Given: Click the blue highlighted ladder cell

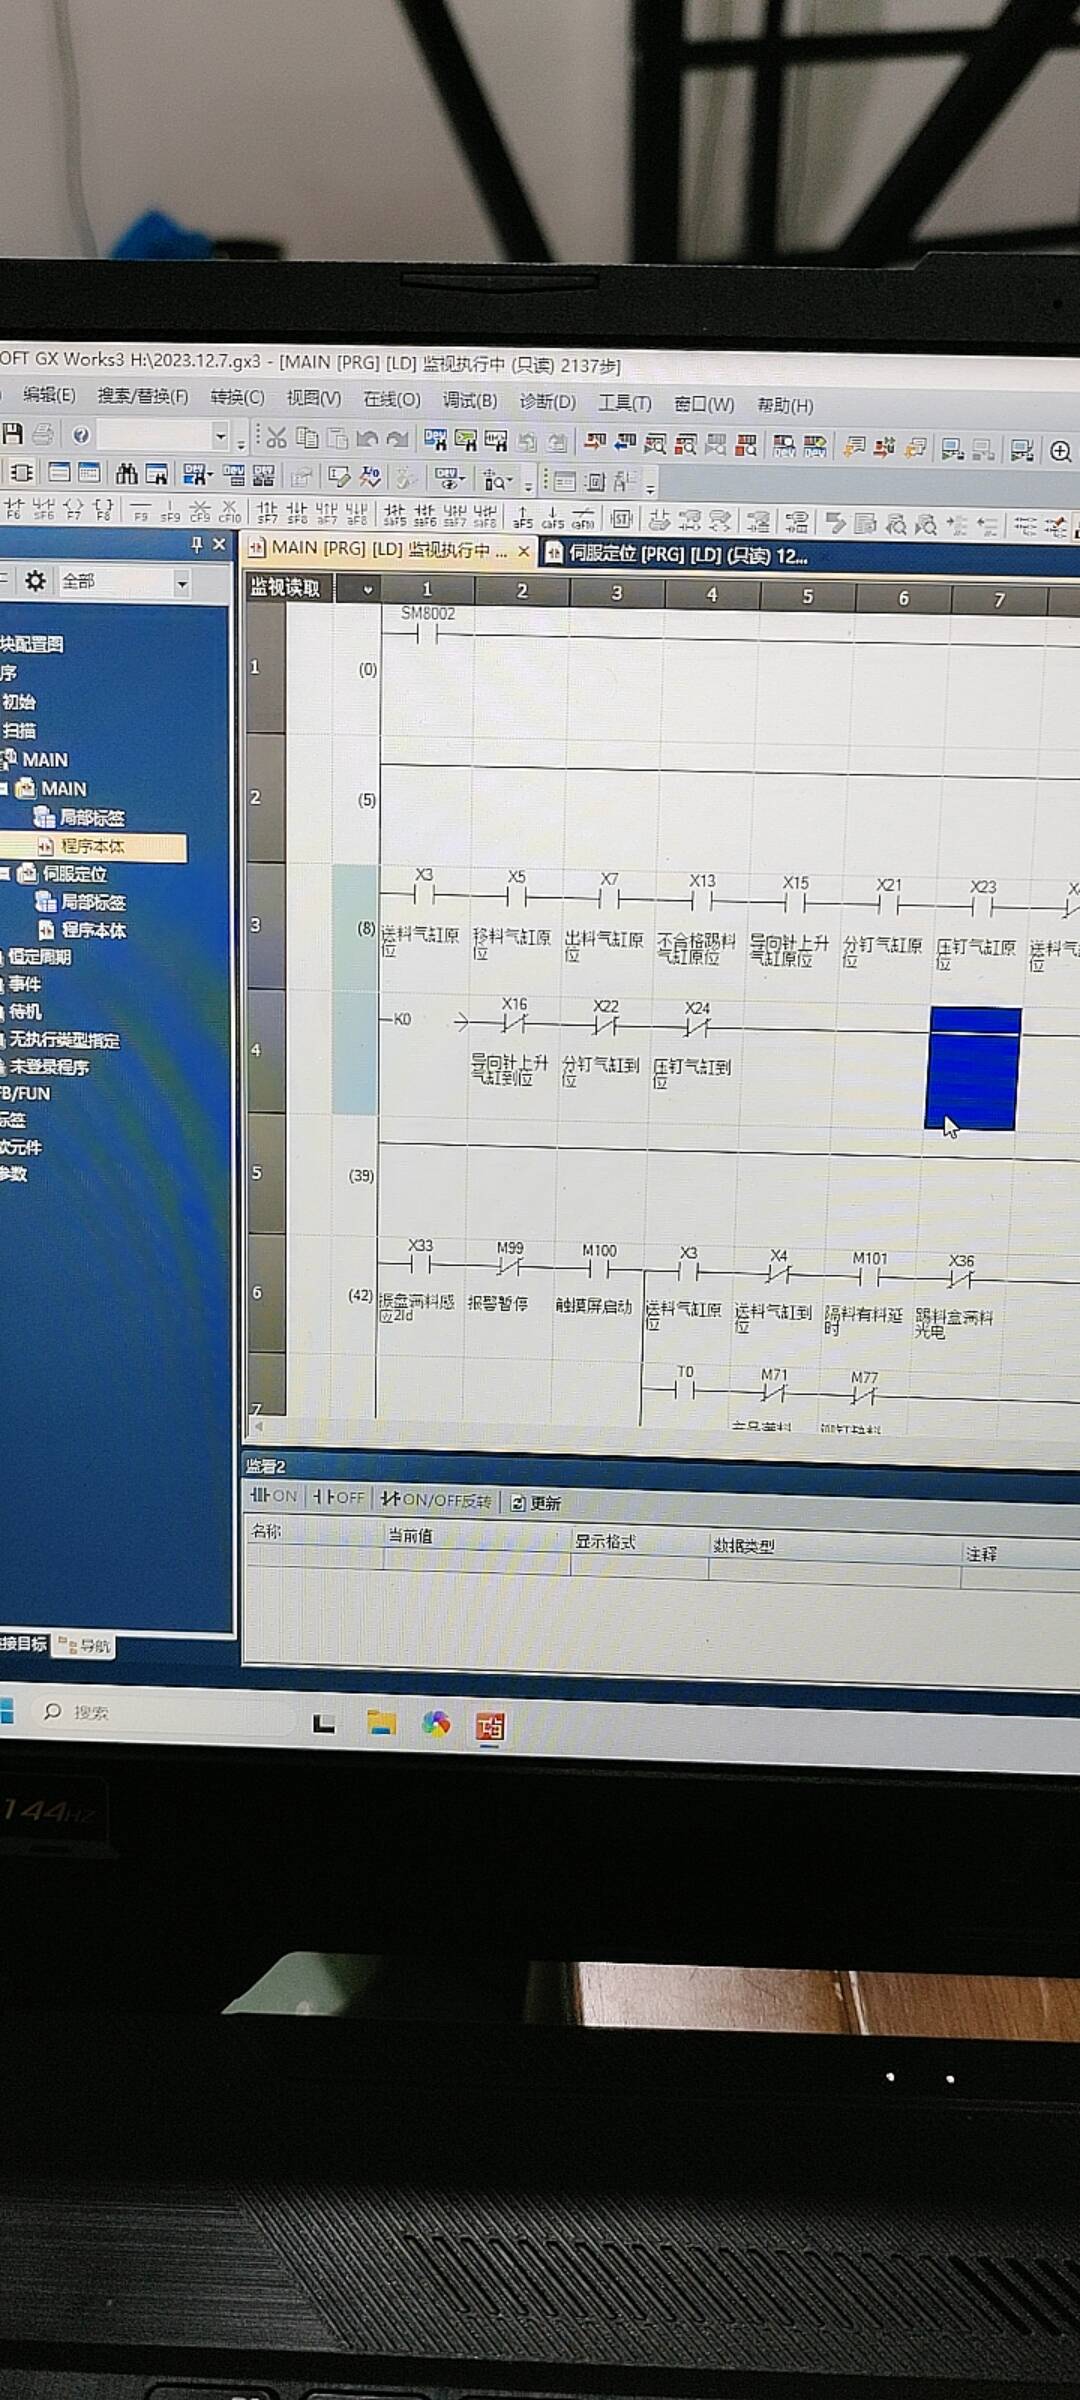Looking at the screenshot, I should click(x=973, y=1069).
